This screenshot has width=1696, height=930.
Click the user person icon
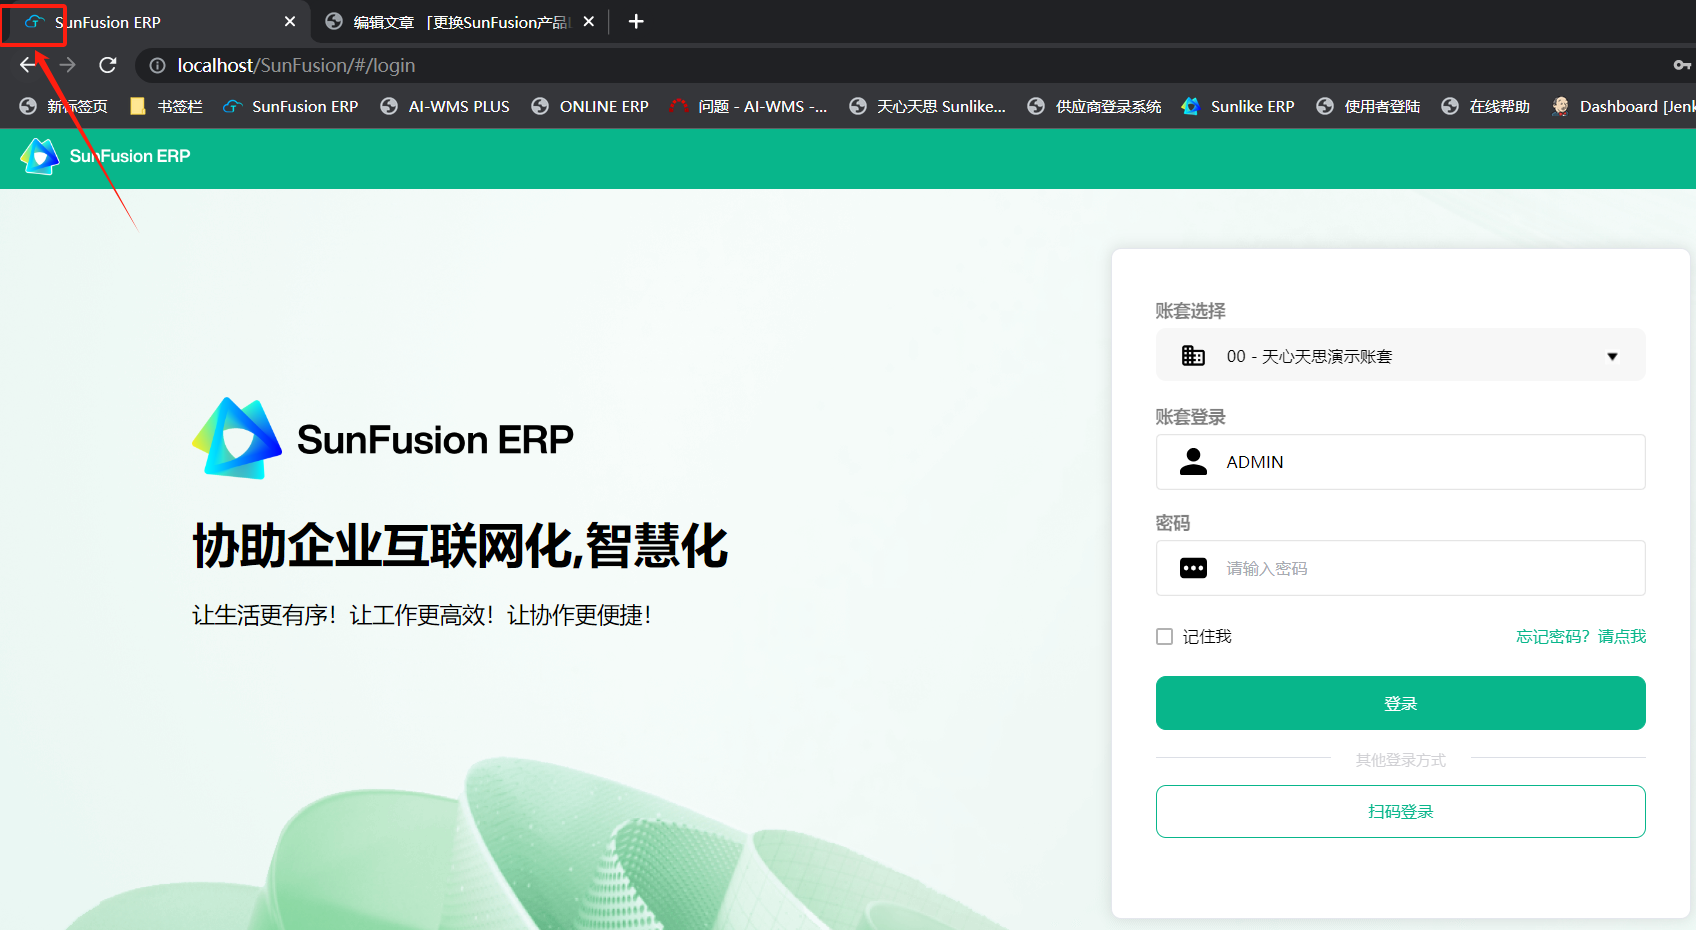tap(1193, 461)
